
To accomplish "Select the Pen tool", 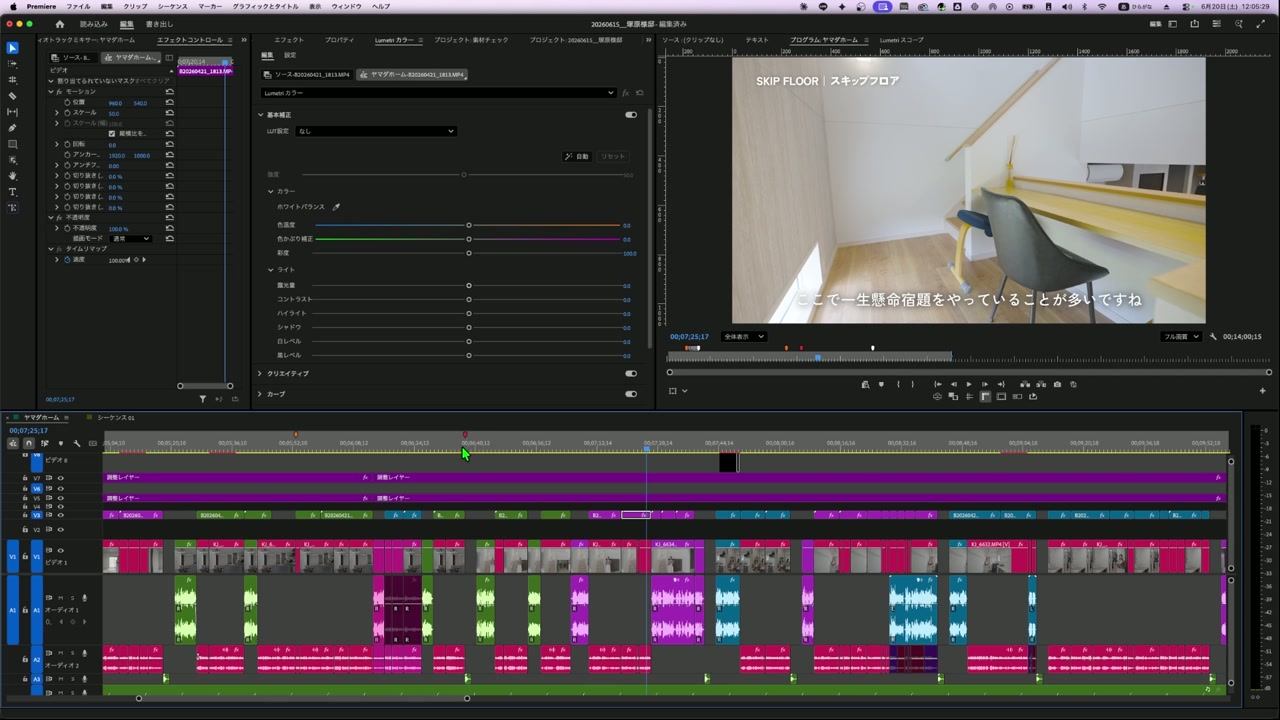I will (13, 128).
